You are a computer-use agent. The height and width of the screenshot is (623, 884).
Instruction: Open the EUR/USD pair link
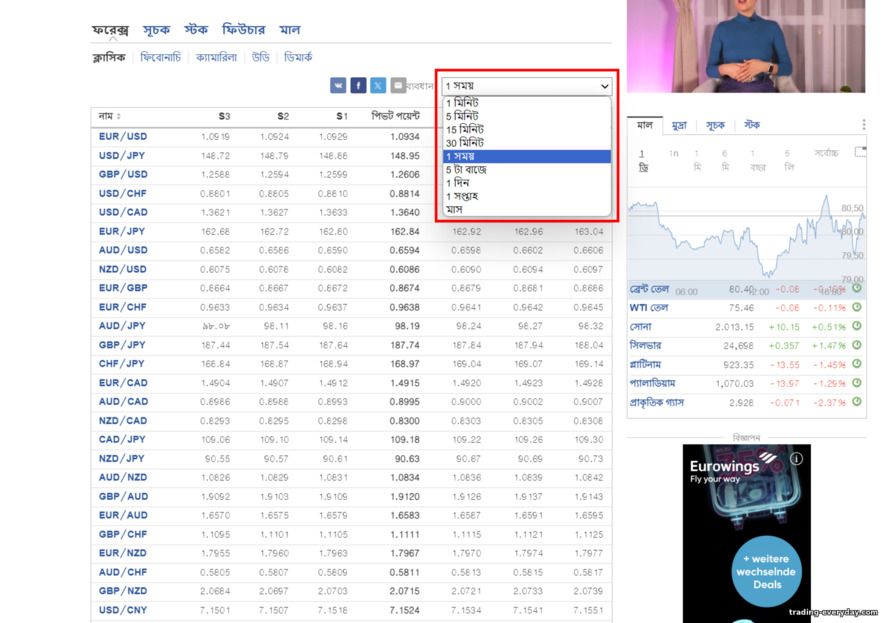[x=123, y=136]
